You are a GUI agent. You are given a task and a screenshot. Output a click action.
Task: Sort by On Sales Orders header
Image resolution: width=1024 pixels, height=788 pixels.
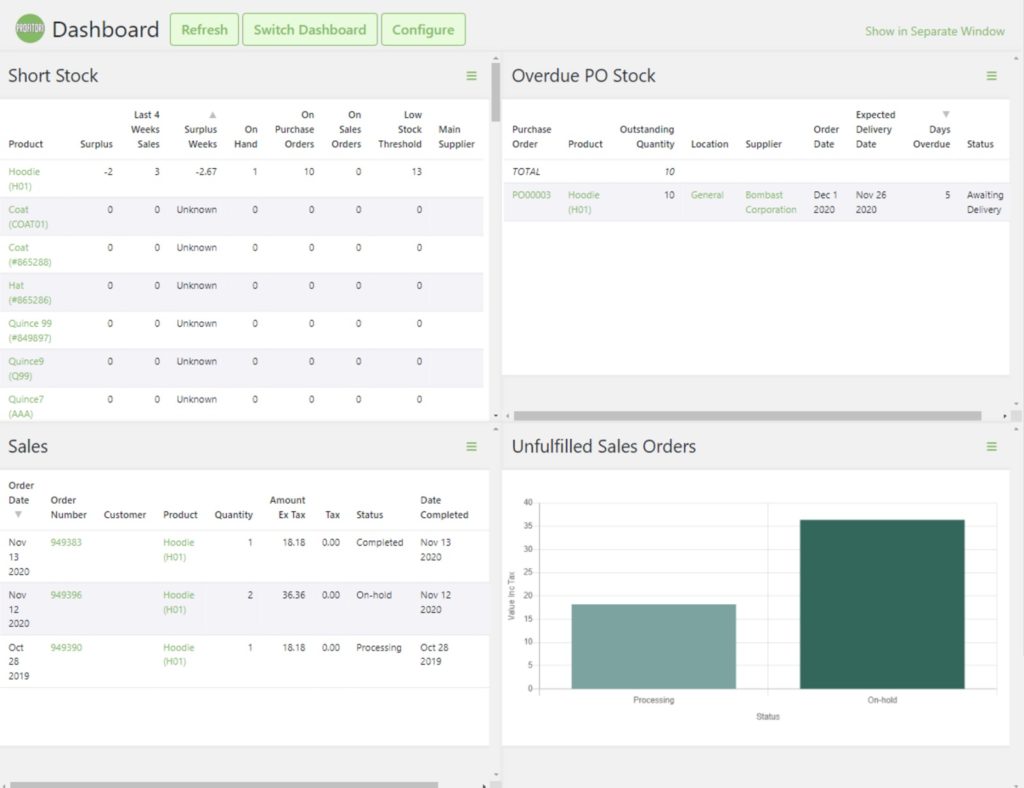click(x=346, y=129)
